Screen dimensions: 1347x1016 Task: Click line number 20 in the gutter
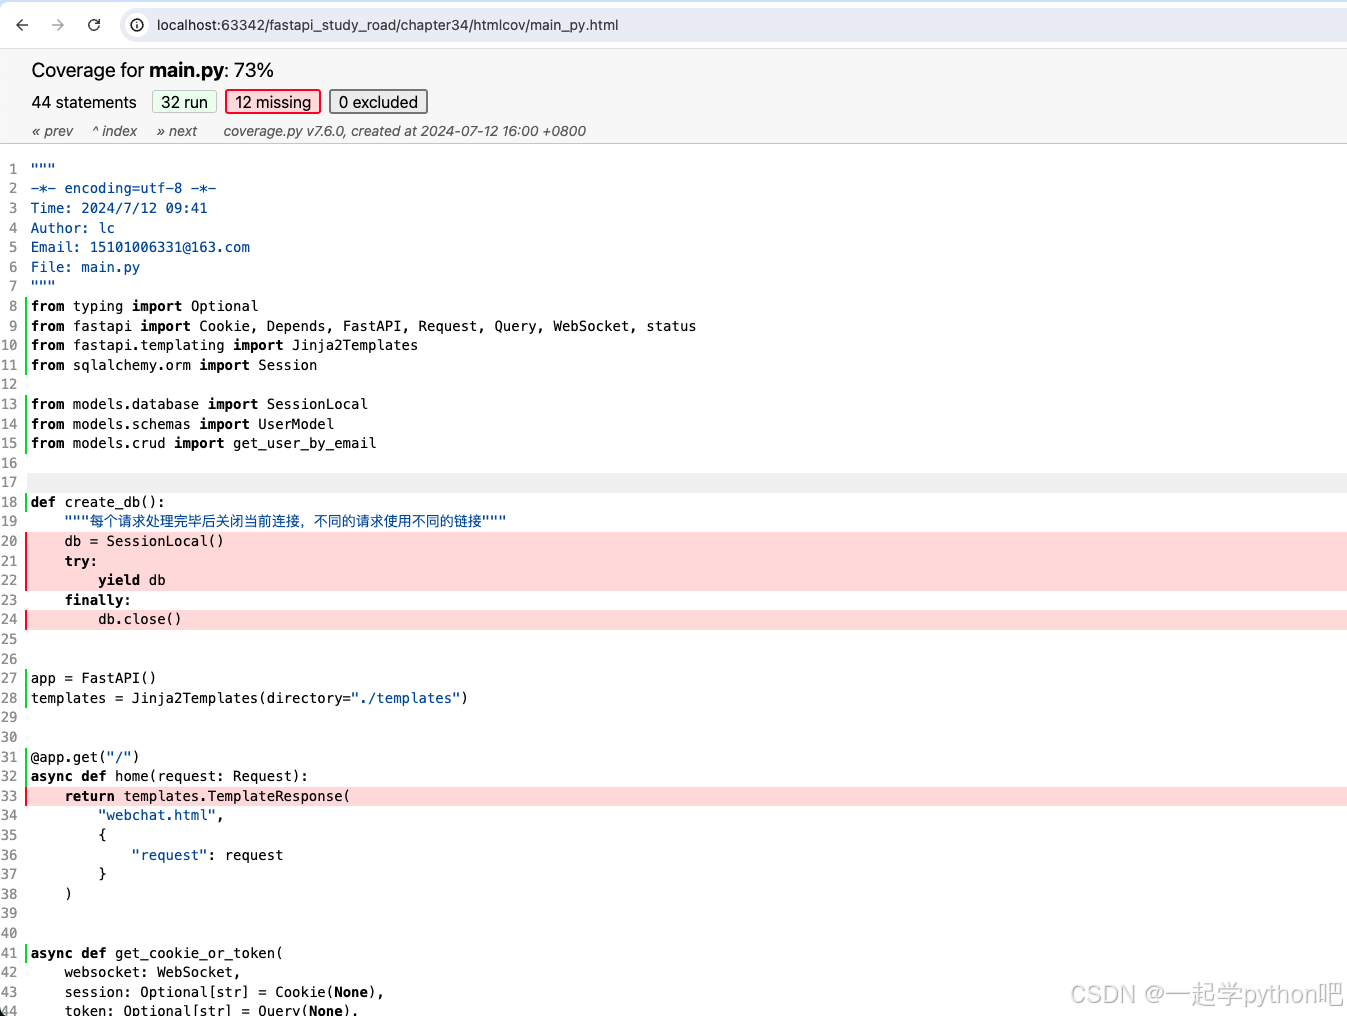[x=9, y=541]
